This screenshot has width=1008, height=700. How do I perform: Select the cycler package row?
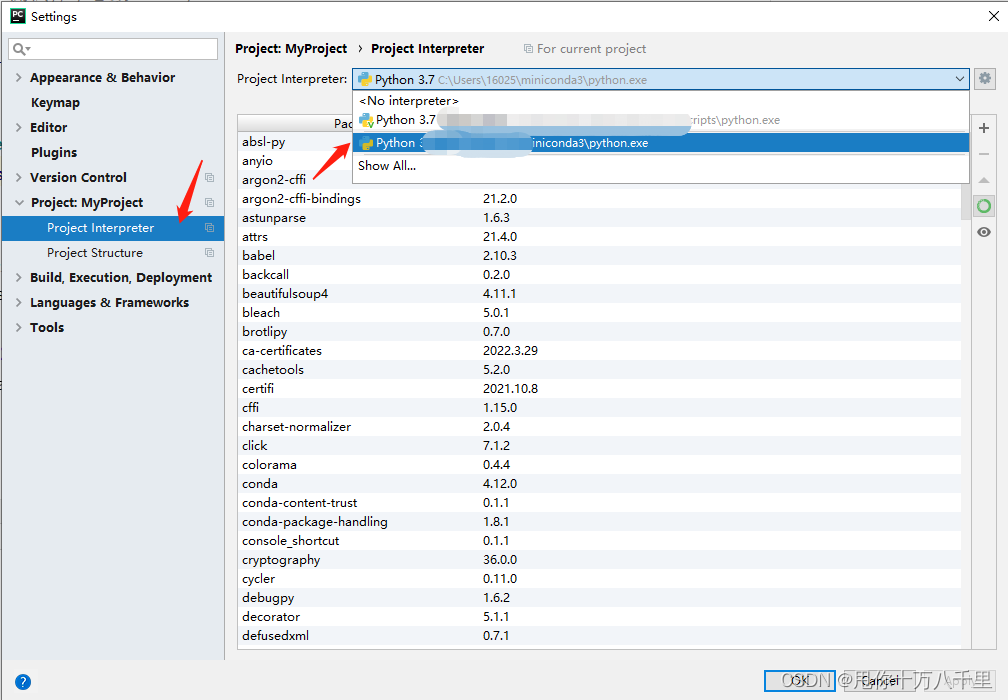click(x=599, y=579)
